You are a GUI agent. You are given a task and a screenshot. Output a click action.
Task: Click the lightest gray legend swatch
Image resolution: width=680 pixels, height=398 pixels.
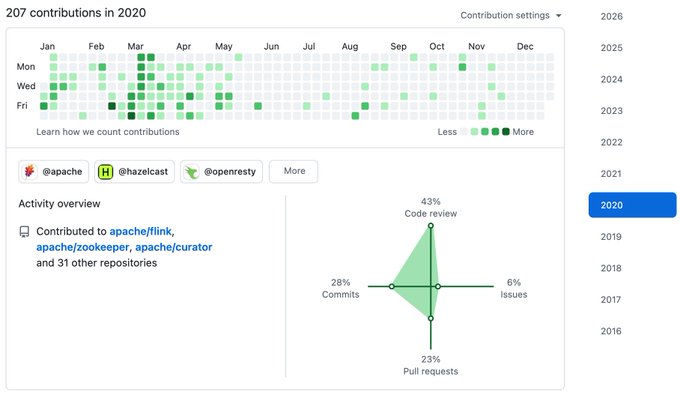pyautogui.click(x=464, y=131)
